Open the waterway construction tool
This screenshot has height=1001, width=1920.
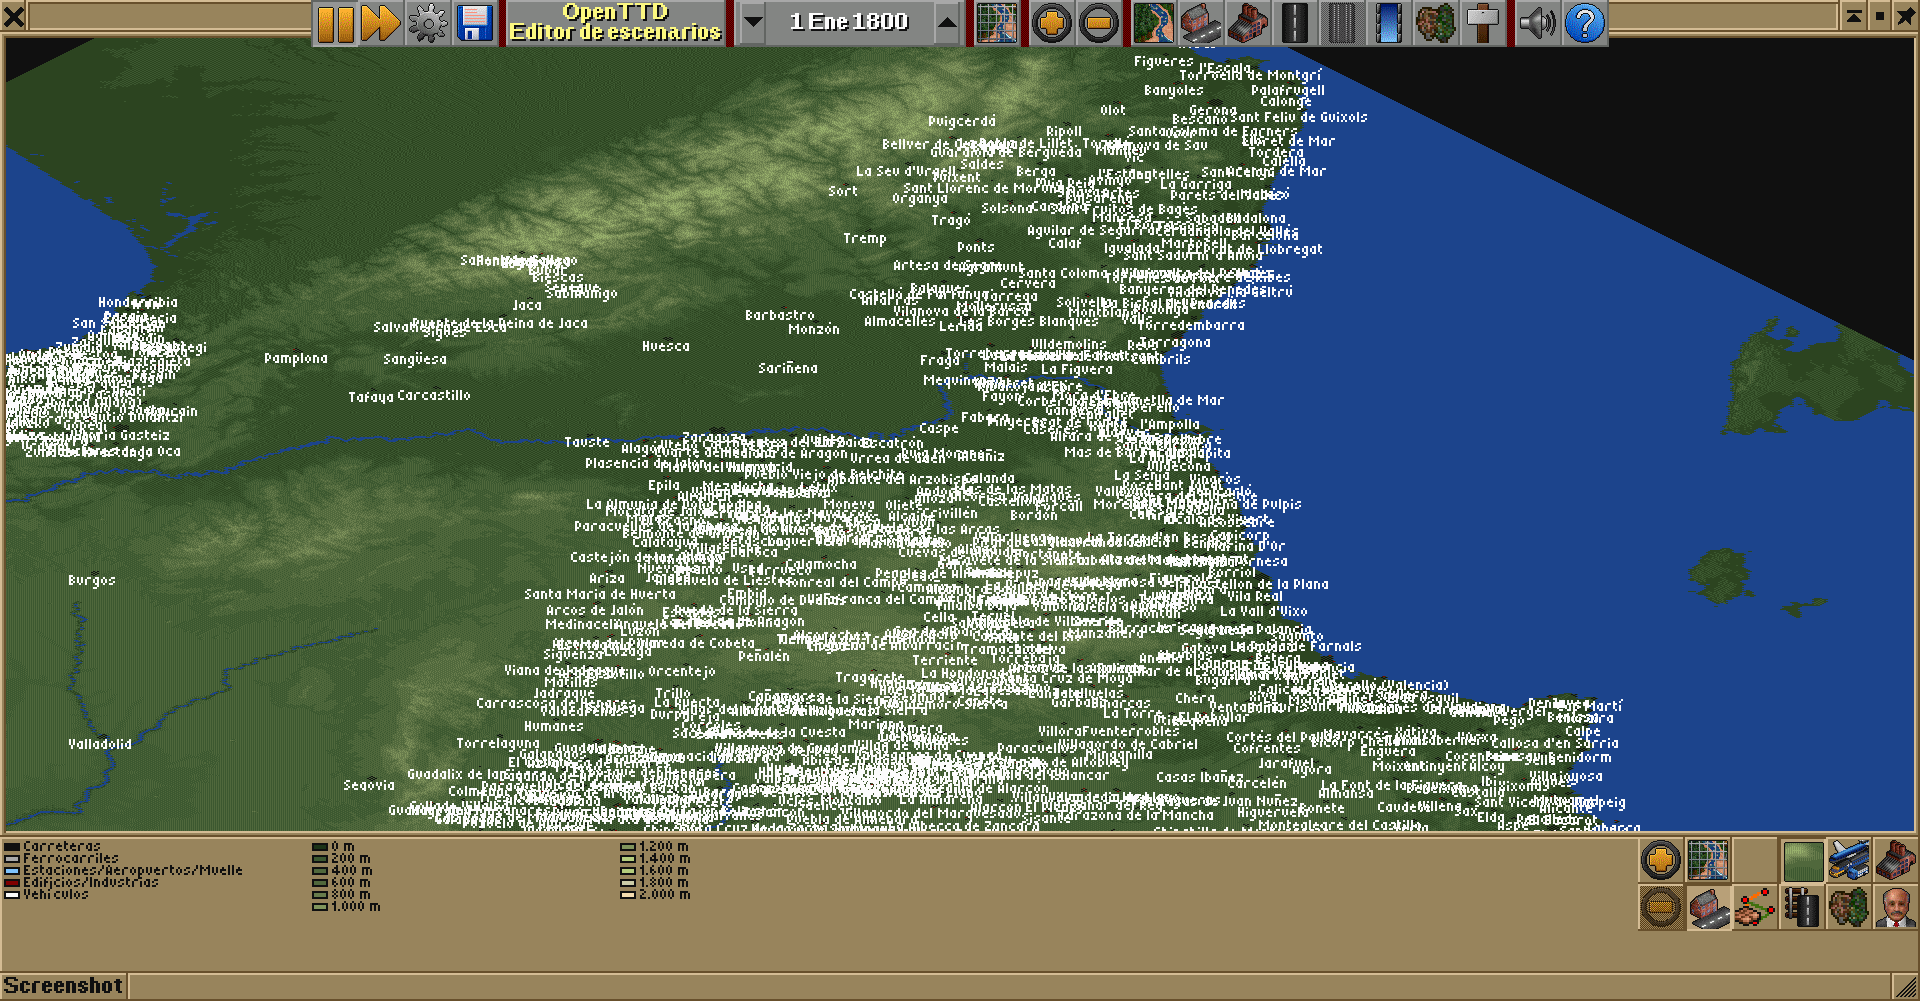point(1388,23)
